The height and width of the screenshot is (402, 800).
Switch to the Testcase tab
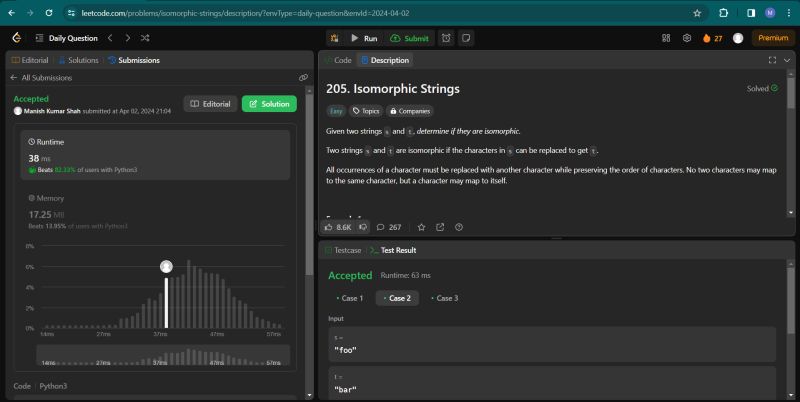(x=343, y=250)
